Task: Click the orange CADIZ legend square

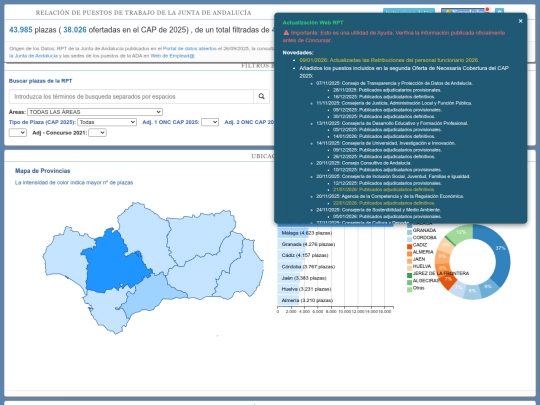Action: tap(409, 246)
